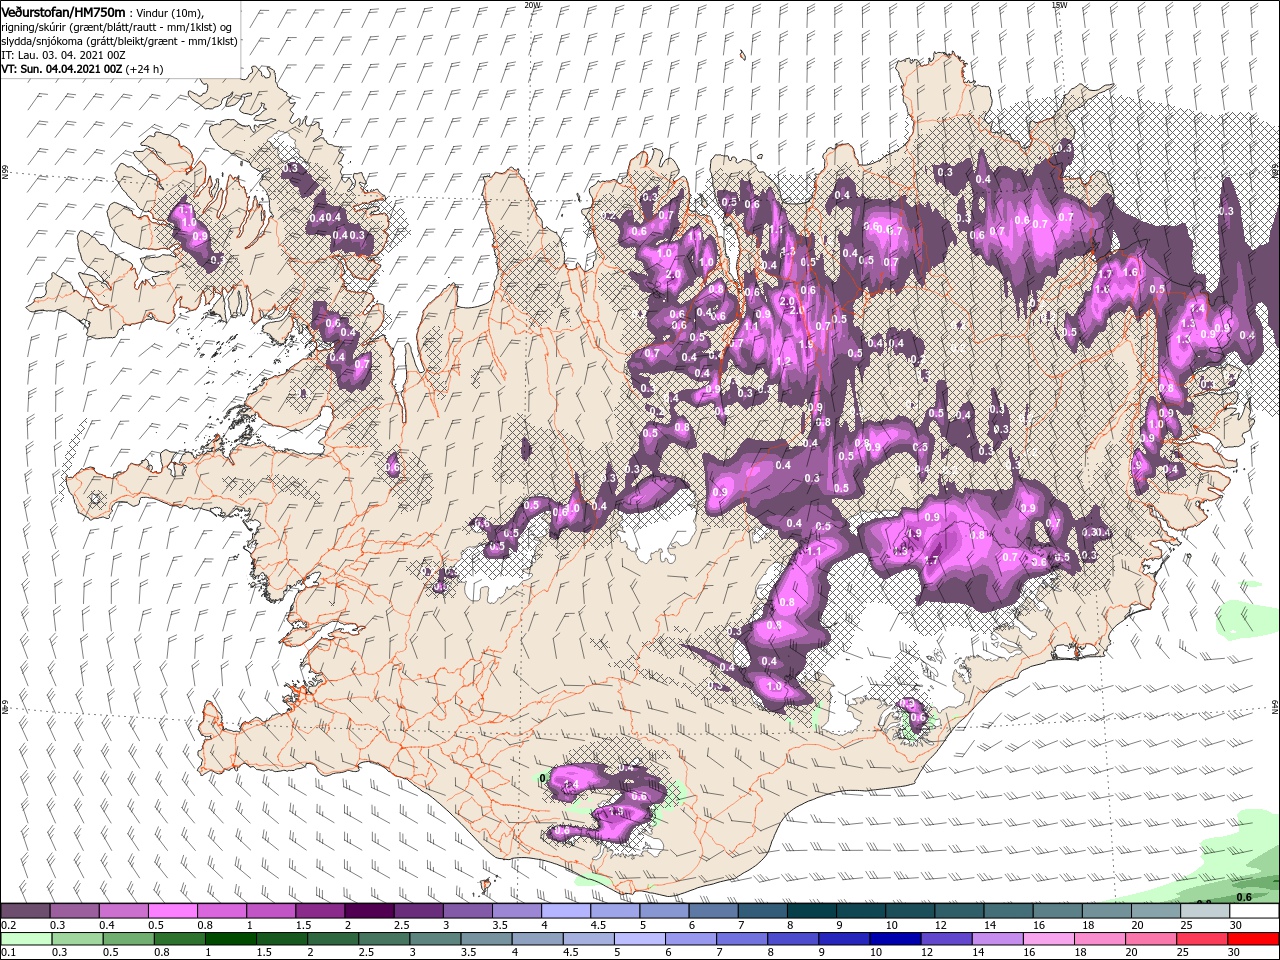Pick the light lavender snow swatch 4–4.5
1280x960 pixels.
click(565, 911)
